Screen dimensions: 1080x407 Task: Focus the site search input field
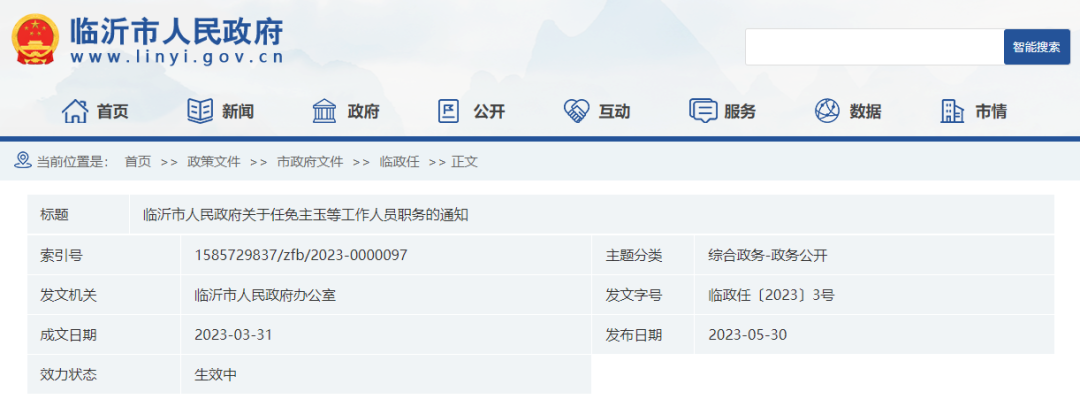(875, 47)
